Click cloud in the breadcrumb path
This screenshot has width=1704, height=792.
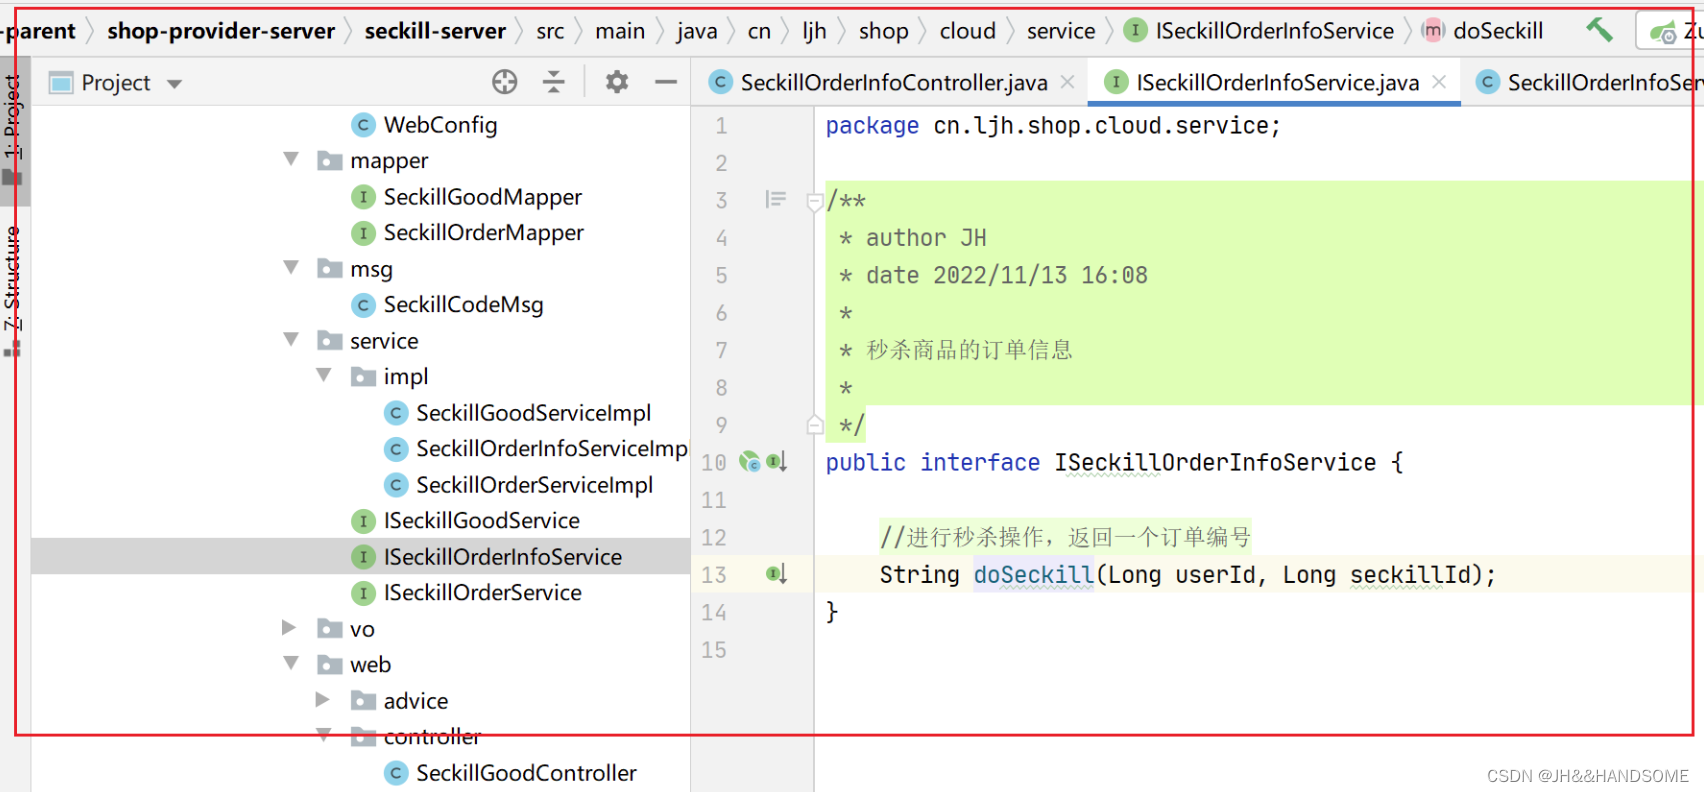967,31
